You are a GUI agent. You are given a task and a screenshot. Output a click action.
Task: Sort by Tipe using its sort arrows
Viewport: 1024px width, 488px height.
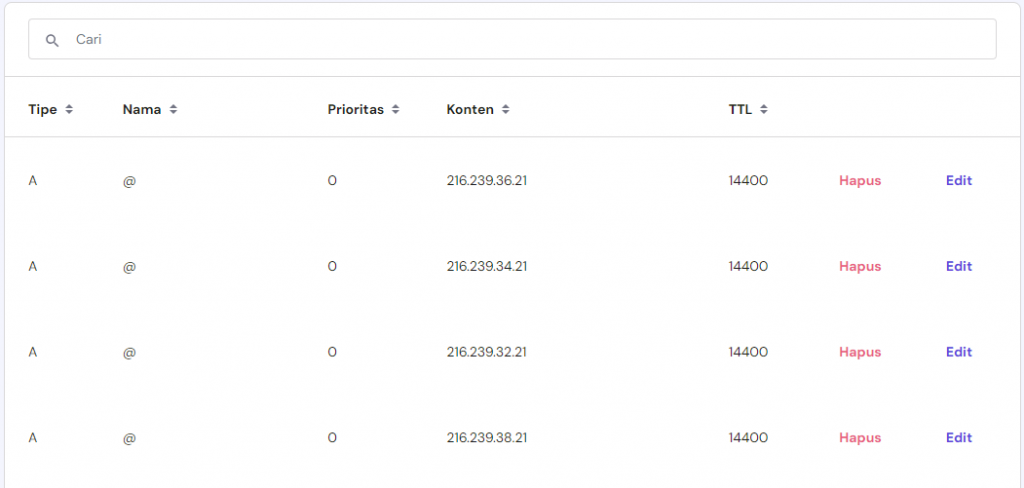tap(69, 110)
